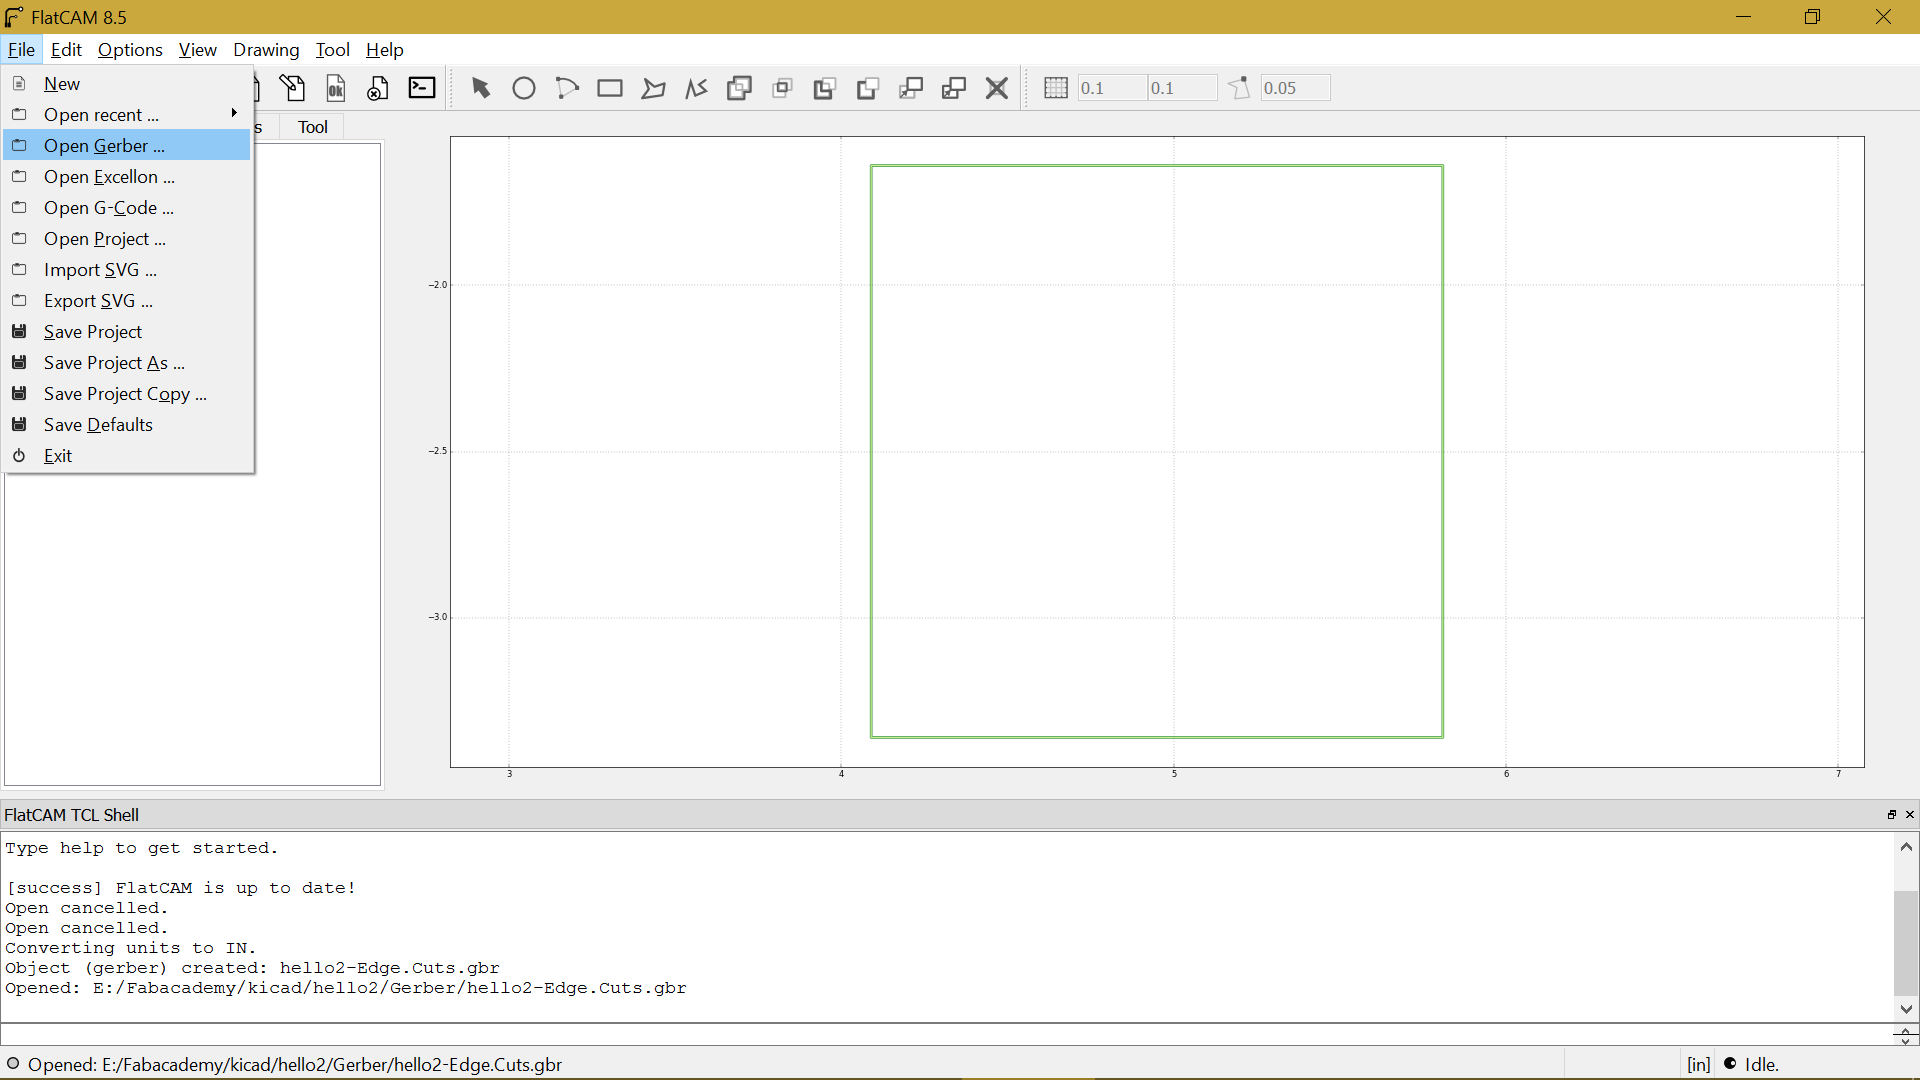Viewport: 1920px width, 1080px height.
Task: Click '[success] FlatCAM is up to date!' line
Action: pos(181,888)
